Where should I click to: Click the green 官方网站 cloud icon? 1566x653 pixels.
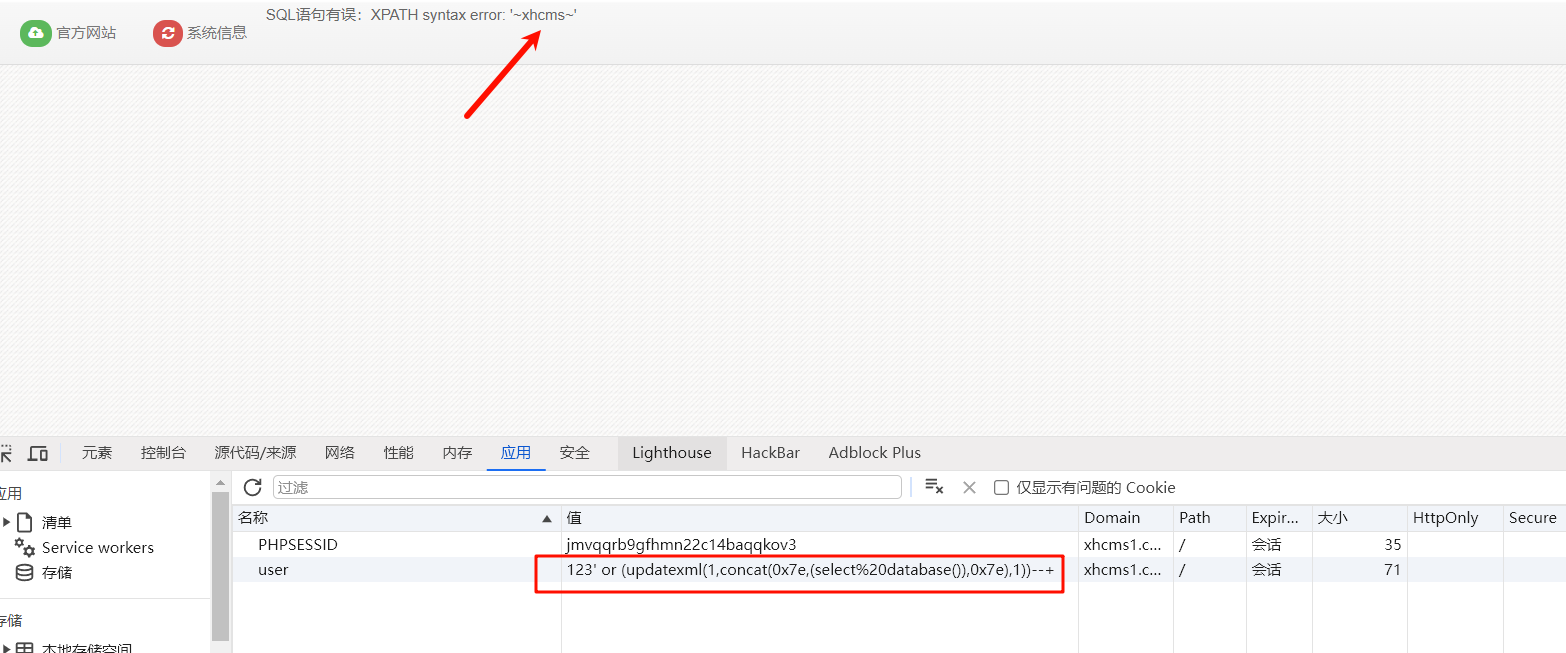36,33
